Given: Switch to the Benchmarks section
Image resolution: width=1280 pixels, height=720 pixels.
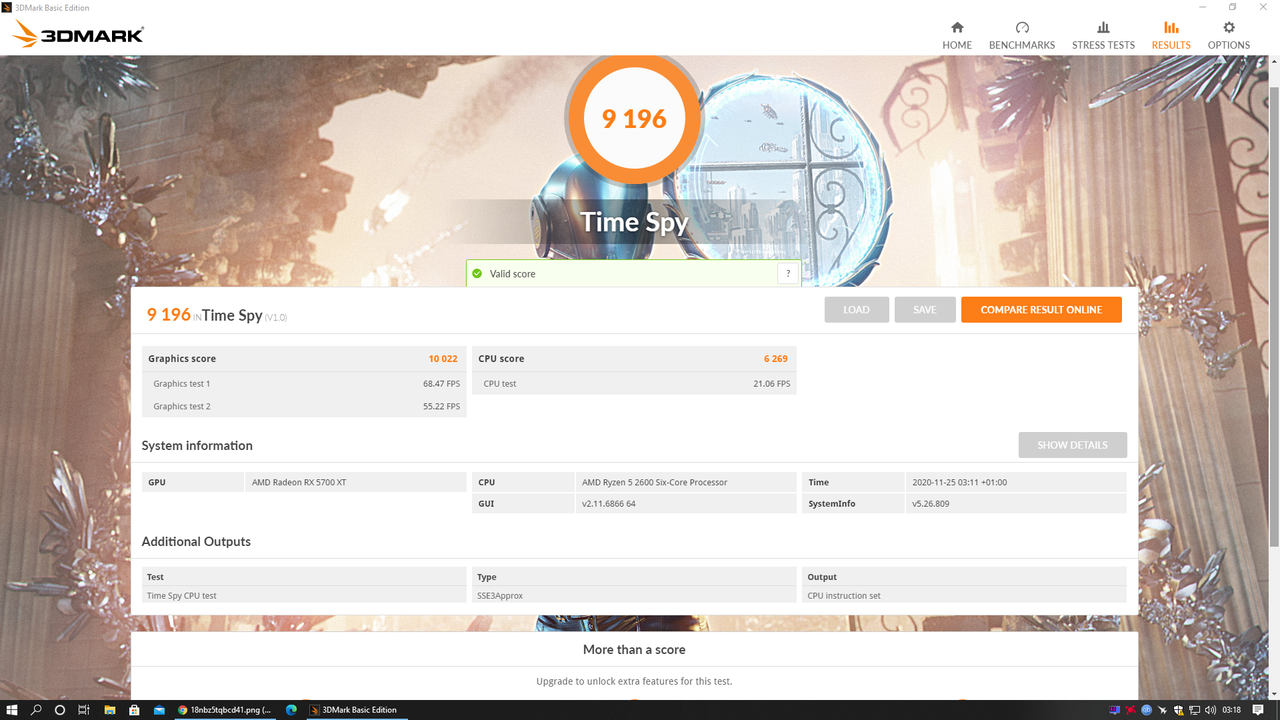Looking at the screenshot, I should [1021, 33].
